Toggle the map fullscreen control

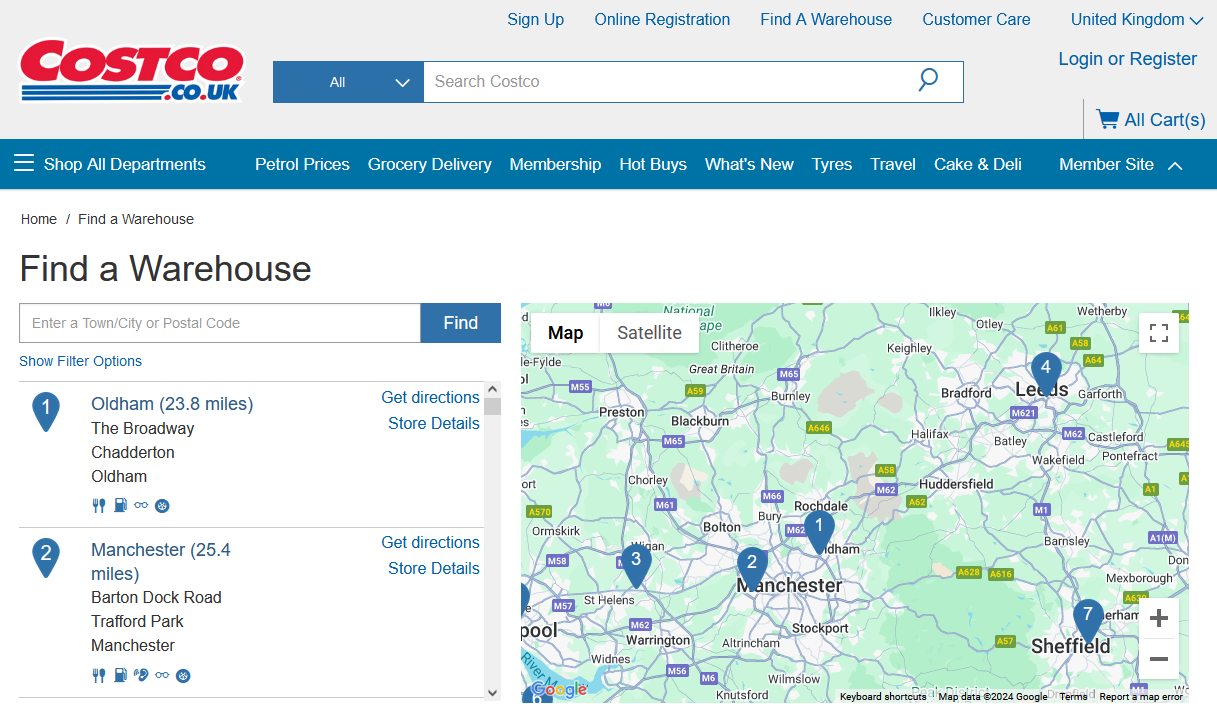1158,332
